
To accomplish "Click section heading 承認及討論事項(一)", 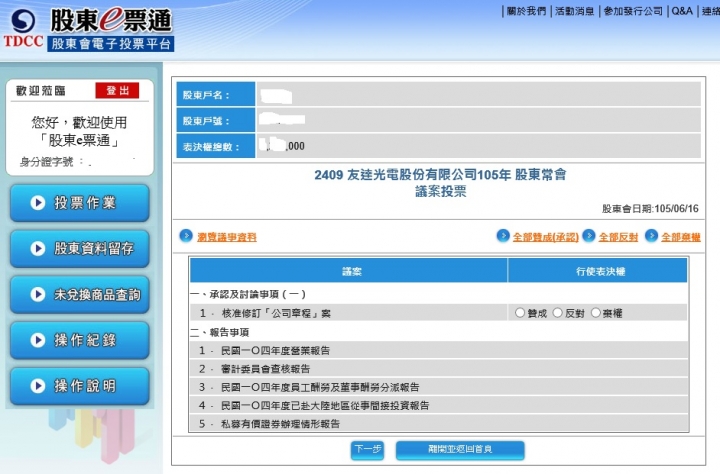I will tap(248, 294).
